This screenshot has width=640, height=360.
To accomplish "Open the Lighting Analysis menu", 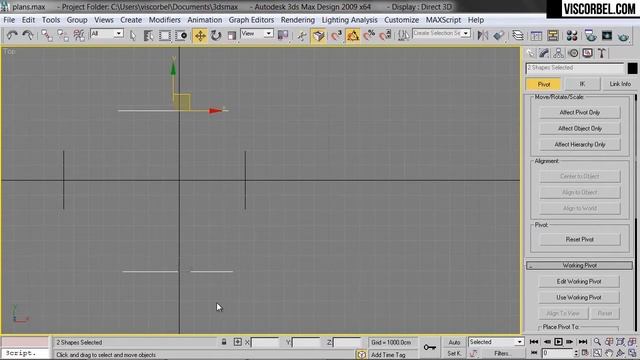I will tap(349, 20).
